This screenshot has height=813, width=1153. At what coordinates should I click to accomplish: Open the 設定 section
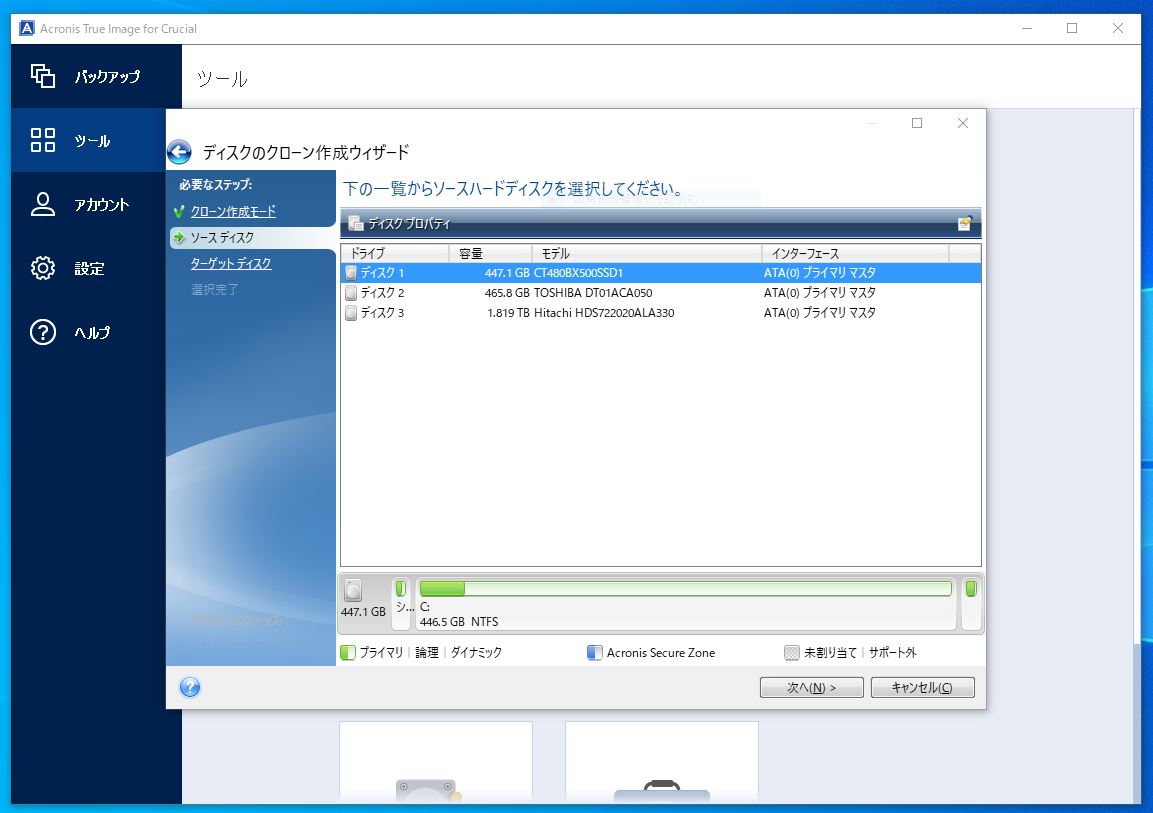pos(88,268)
